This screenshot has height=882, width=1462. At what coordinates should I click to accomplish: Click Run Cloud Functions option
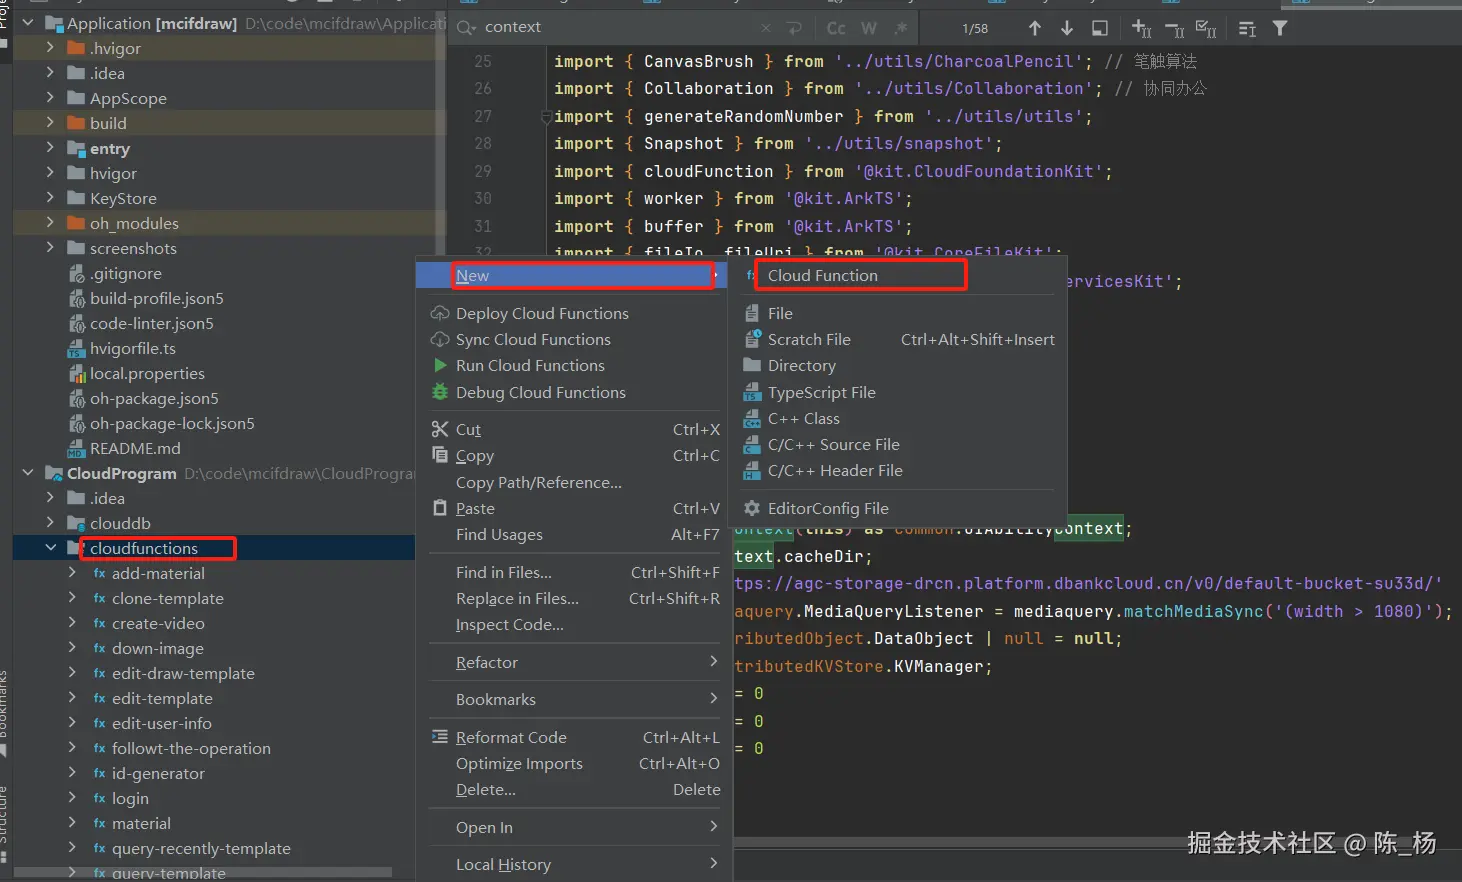pos(530,366)
